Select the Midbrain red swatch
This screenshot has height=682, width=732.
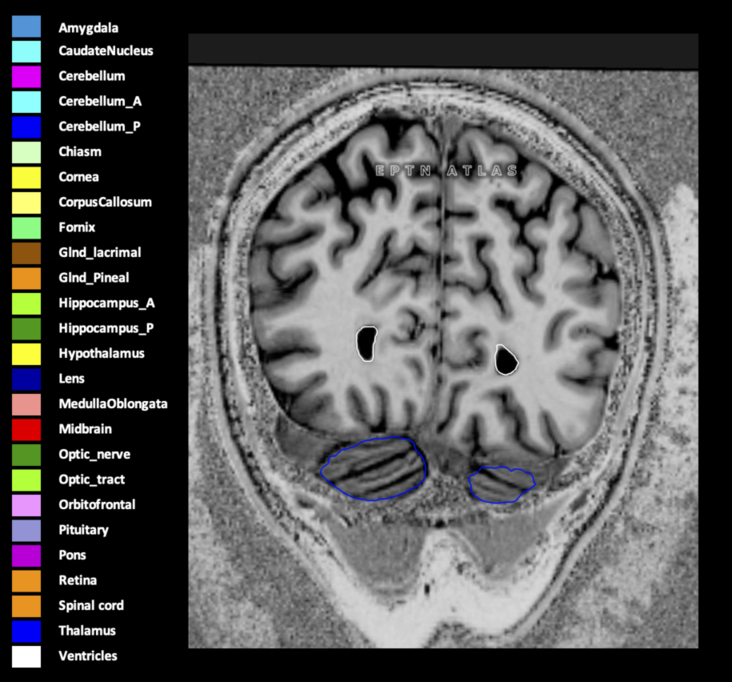26,429
